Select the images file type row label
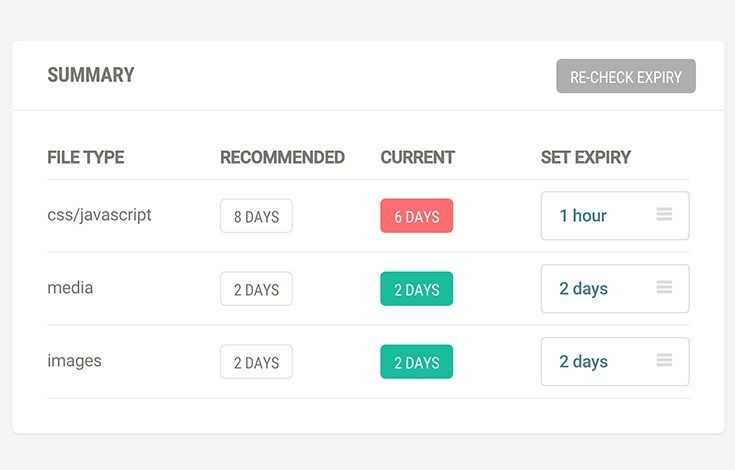The height and width of the screenshot is (470, 735). 75,361
